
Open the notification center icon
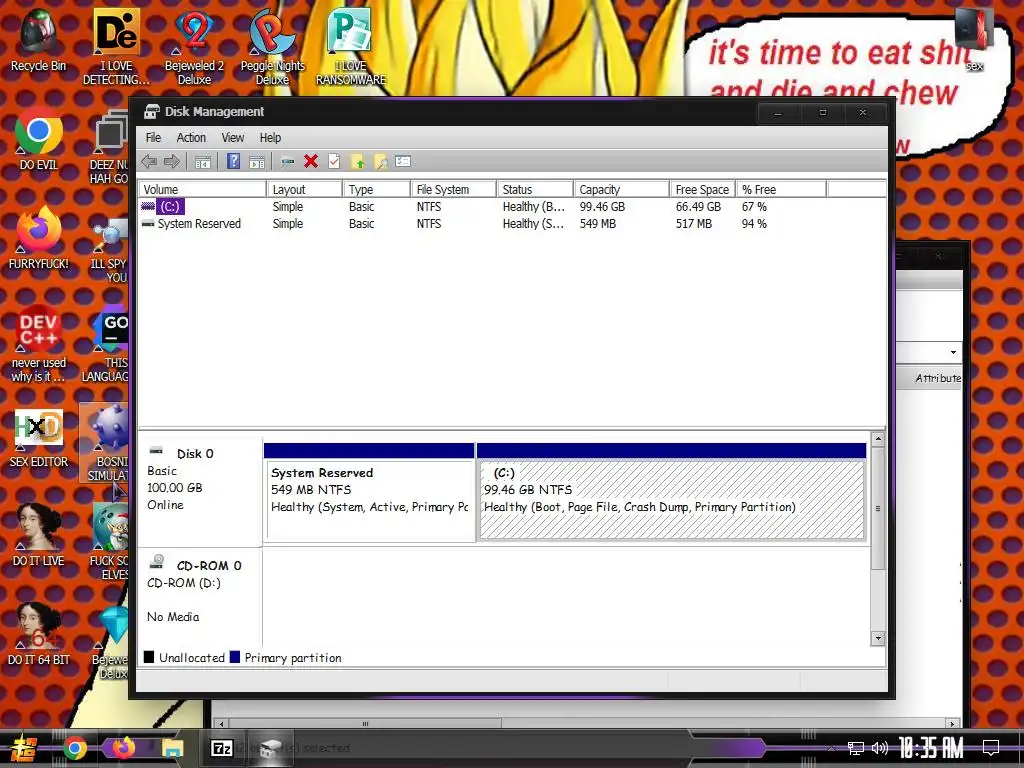pyautogui.click(x=991, y=748)
